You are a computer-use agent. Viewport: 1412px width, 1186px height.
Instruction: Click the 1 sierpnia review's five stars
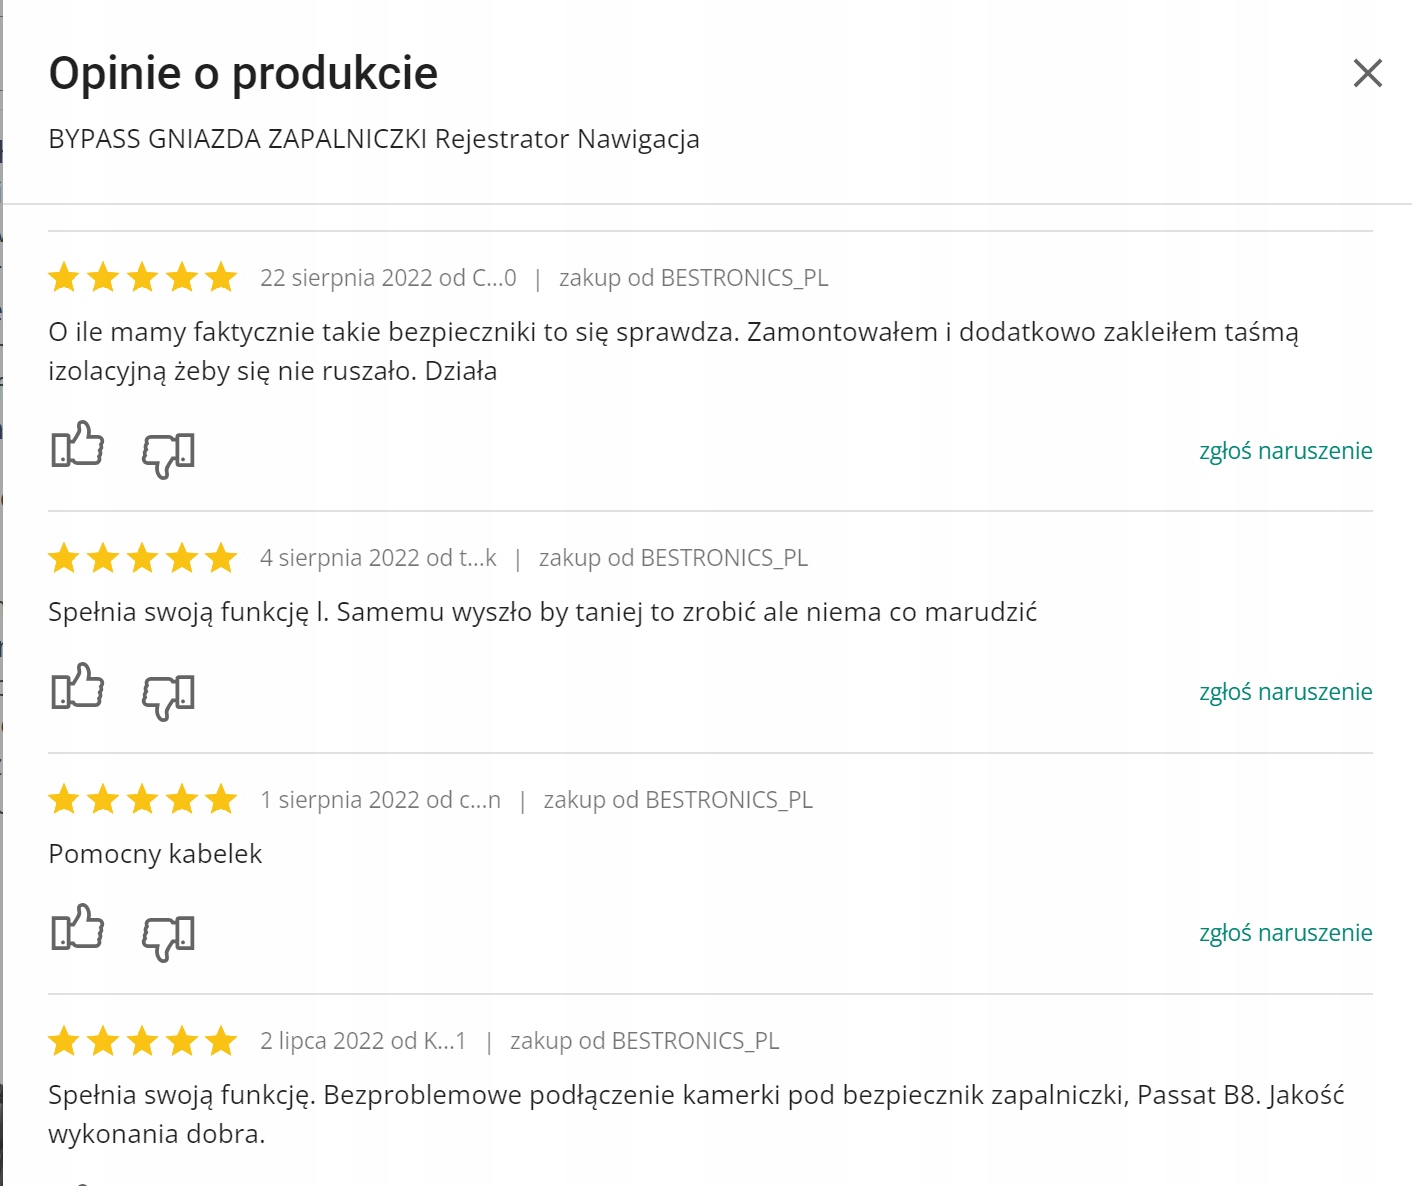tap(142, 800)
